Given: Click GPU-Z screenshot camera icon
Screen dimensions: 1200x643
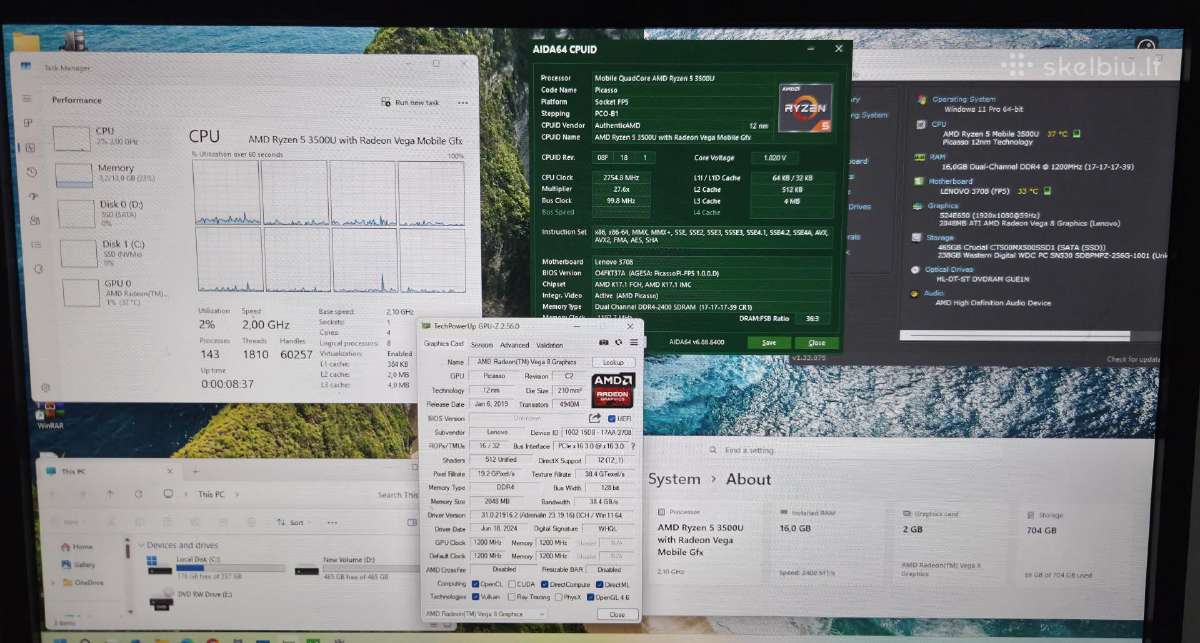Looking at the screenshot, I should click(604, 343).
